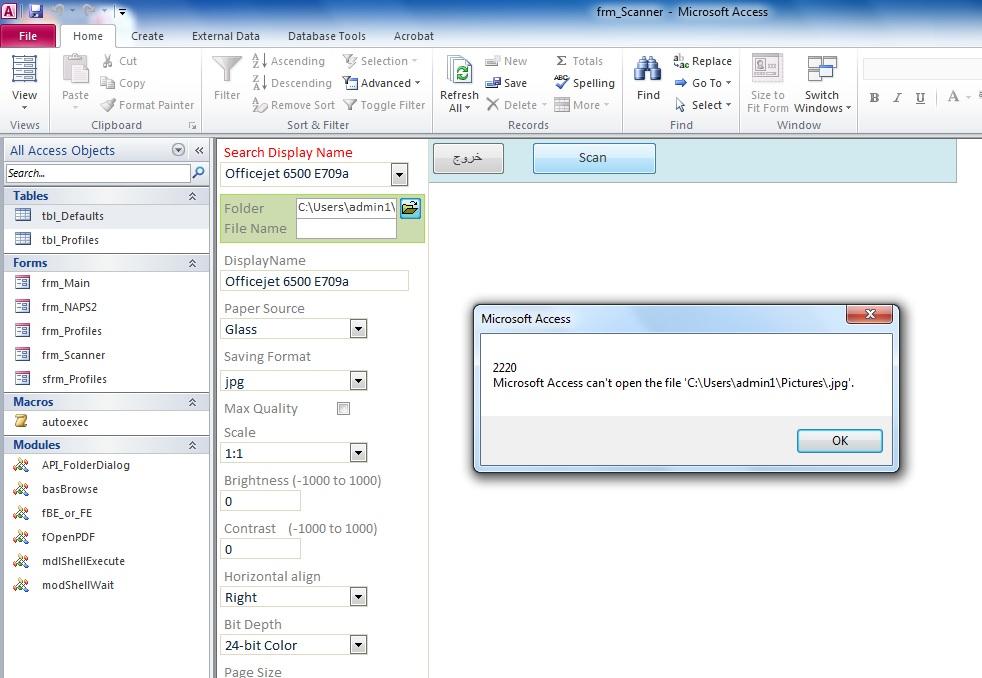Switch to External Data tab
Screen dimensions: 982x678
click(x=225, y=36)
